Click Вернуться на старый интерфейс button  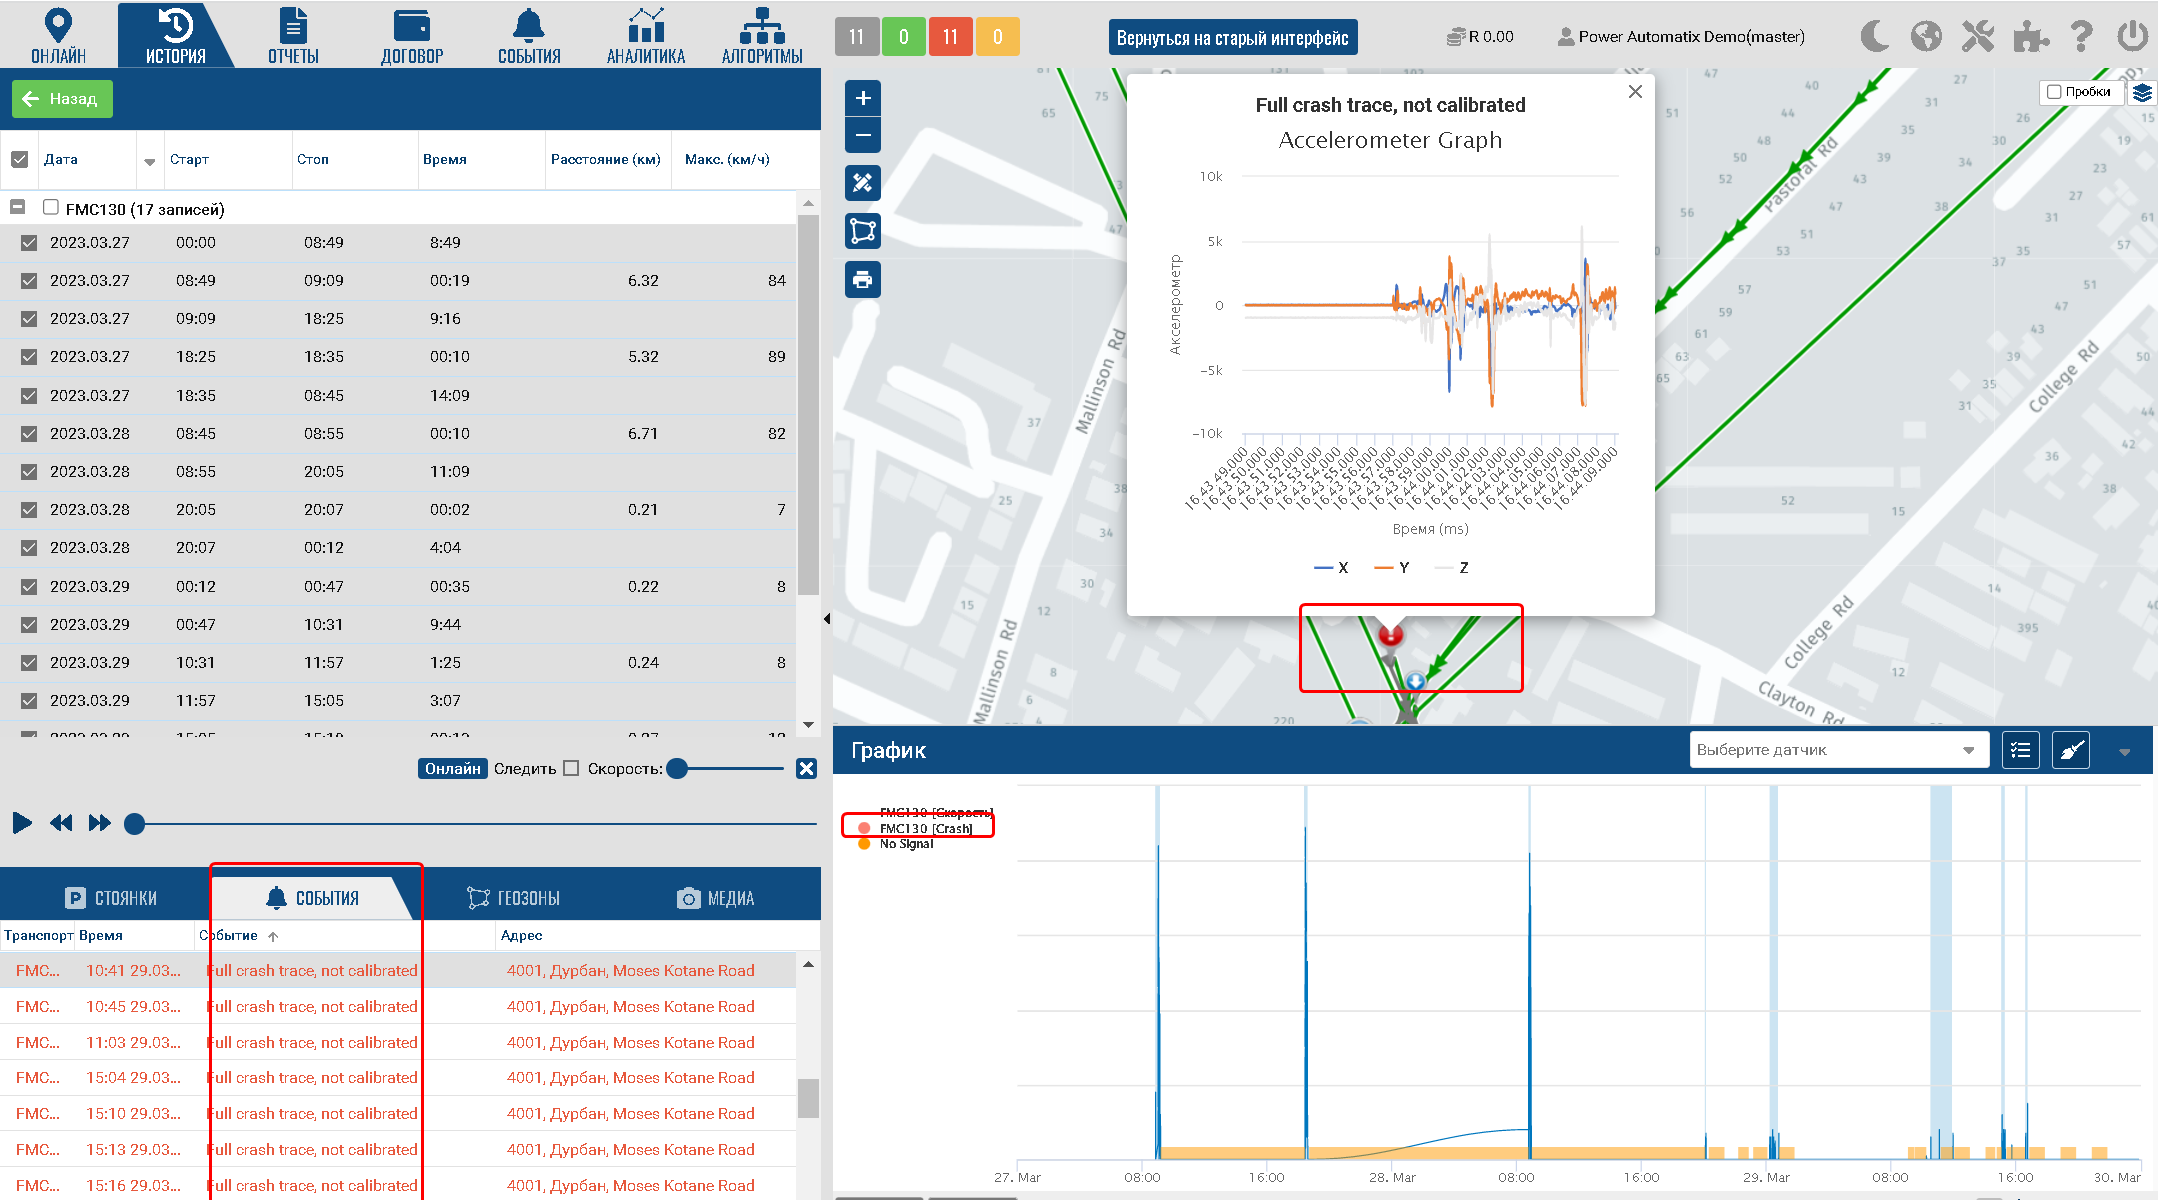pos(1232,38)
